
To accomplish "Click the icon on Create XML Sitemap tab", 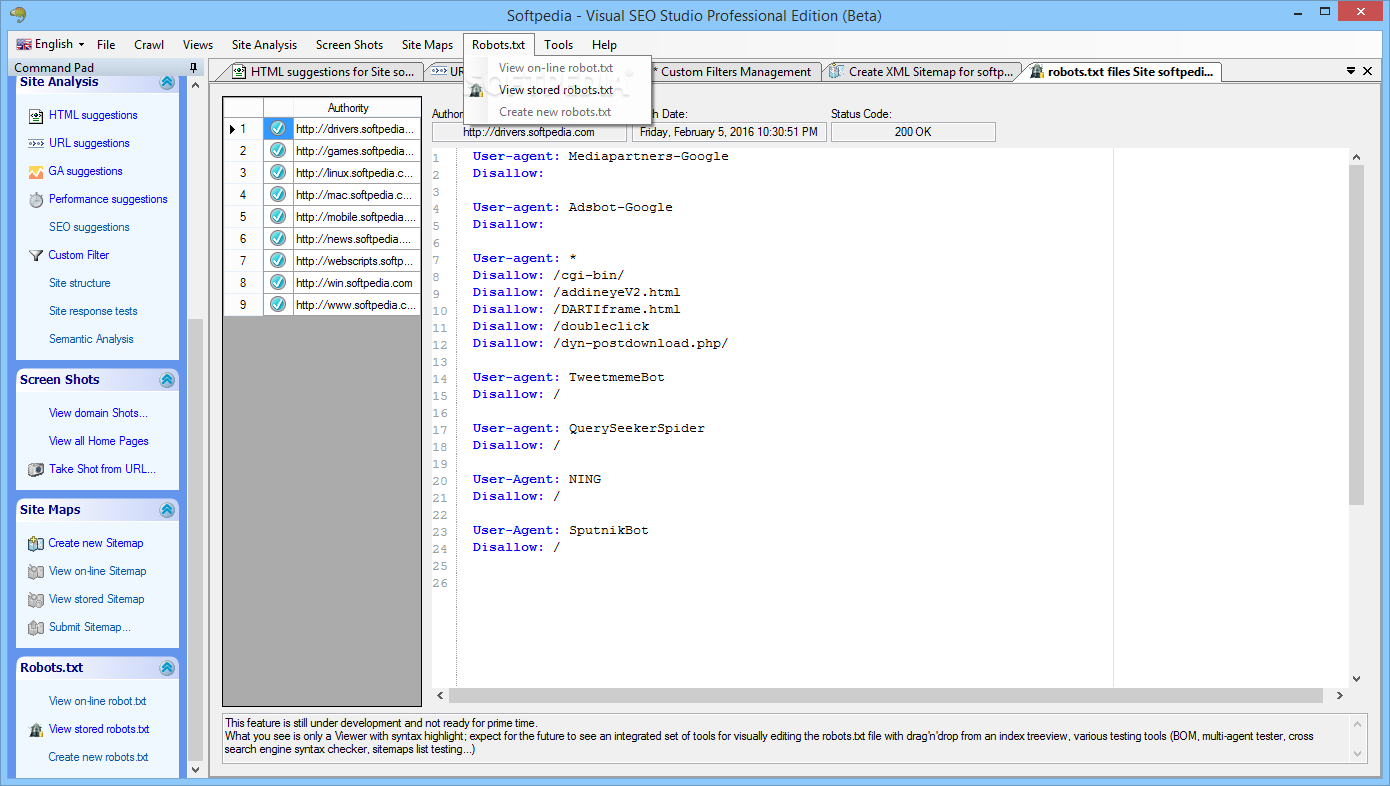I will pos(837,72).
